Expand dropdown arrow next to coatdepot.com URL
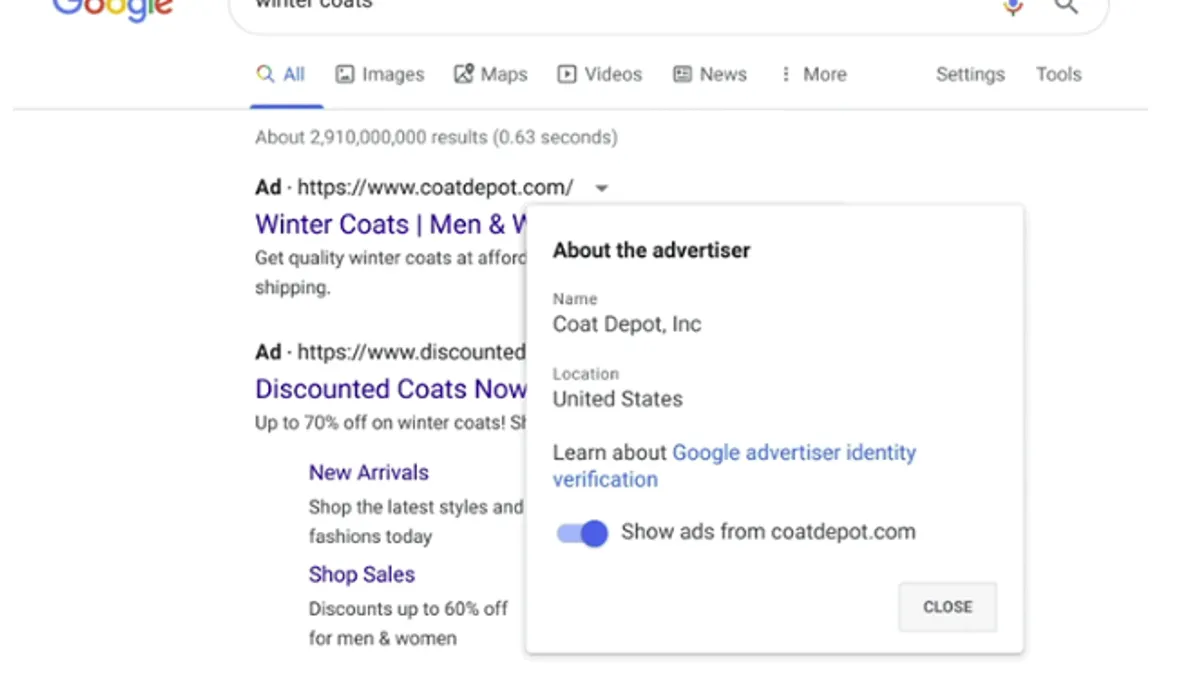This screenshot has width=1200, height=675. pyautogui.click(x=601, y=187)
